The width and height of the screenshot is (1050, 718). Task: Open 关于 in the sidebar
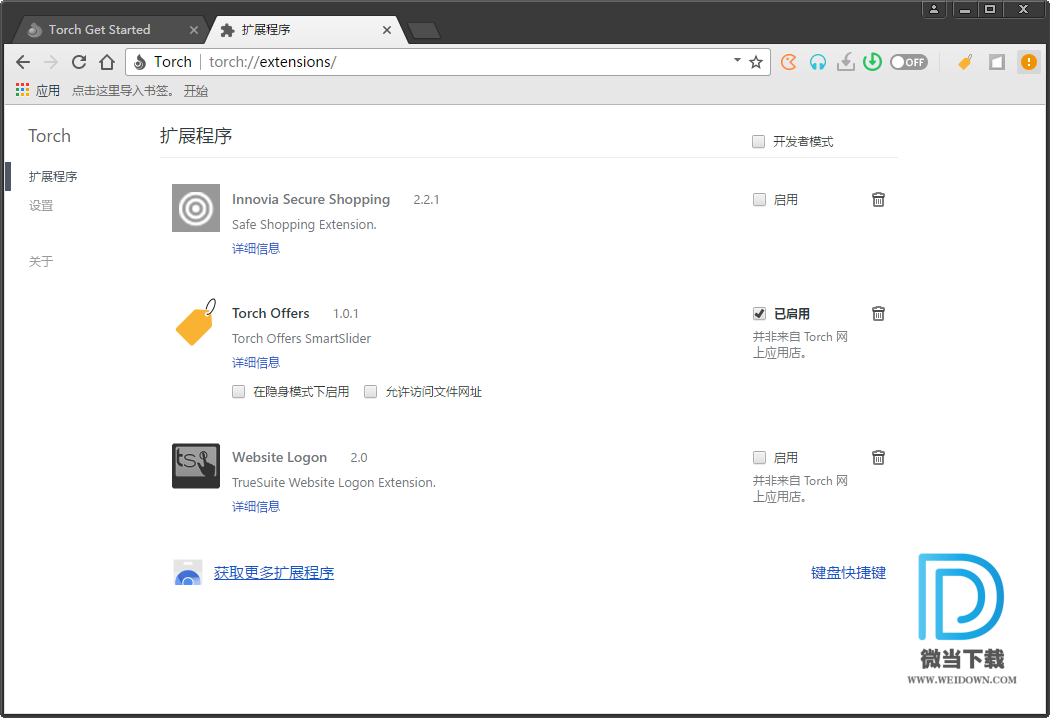pyautogui.click(x=41, y=261)
